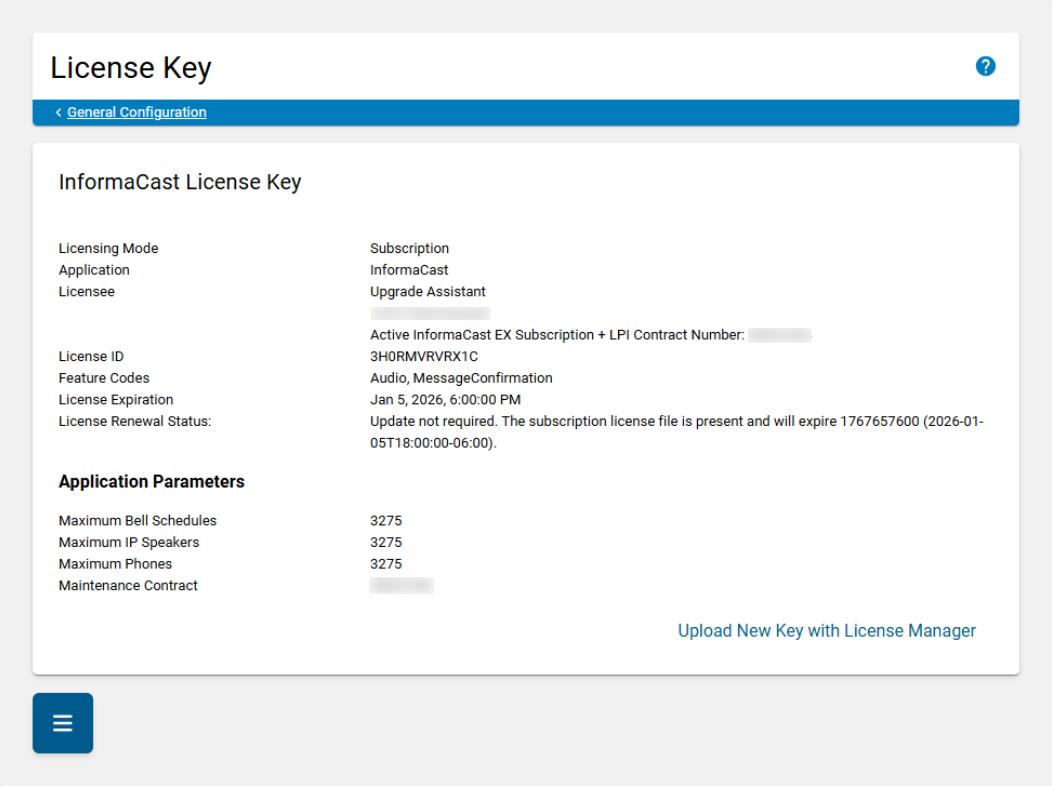This screenshot has width=1052, height=786.
Task: Click the Subscription value
Action: [409, 249]
